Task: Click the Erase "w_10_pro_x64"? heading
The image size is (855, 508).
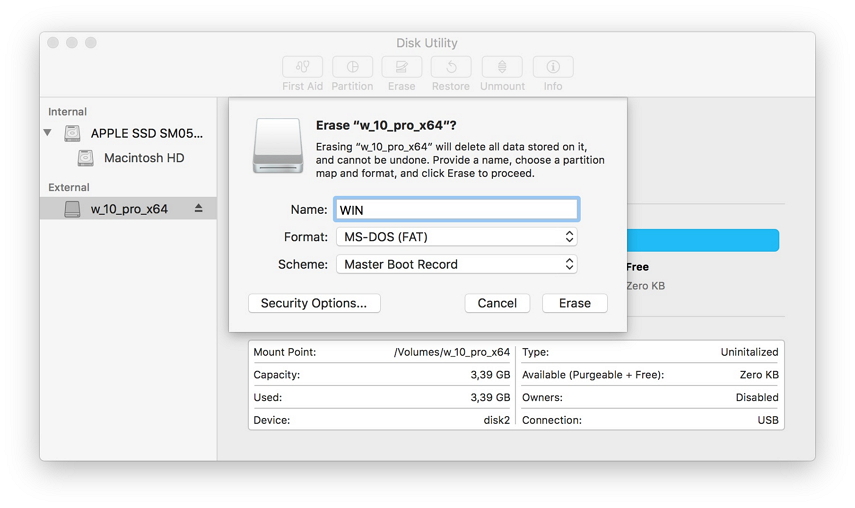Action: tap(386, 125)
